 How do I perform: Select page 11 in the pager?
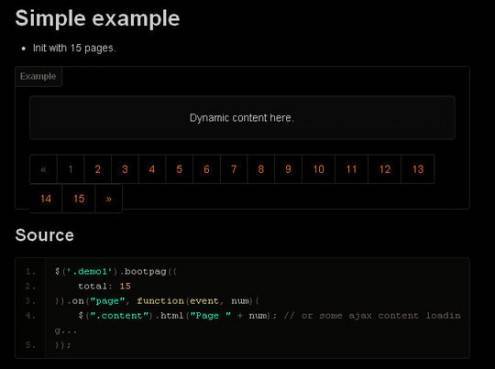point(352,169)
